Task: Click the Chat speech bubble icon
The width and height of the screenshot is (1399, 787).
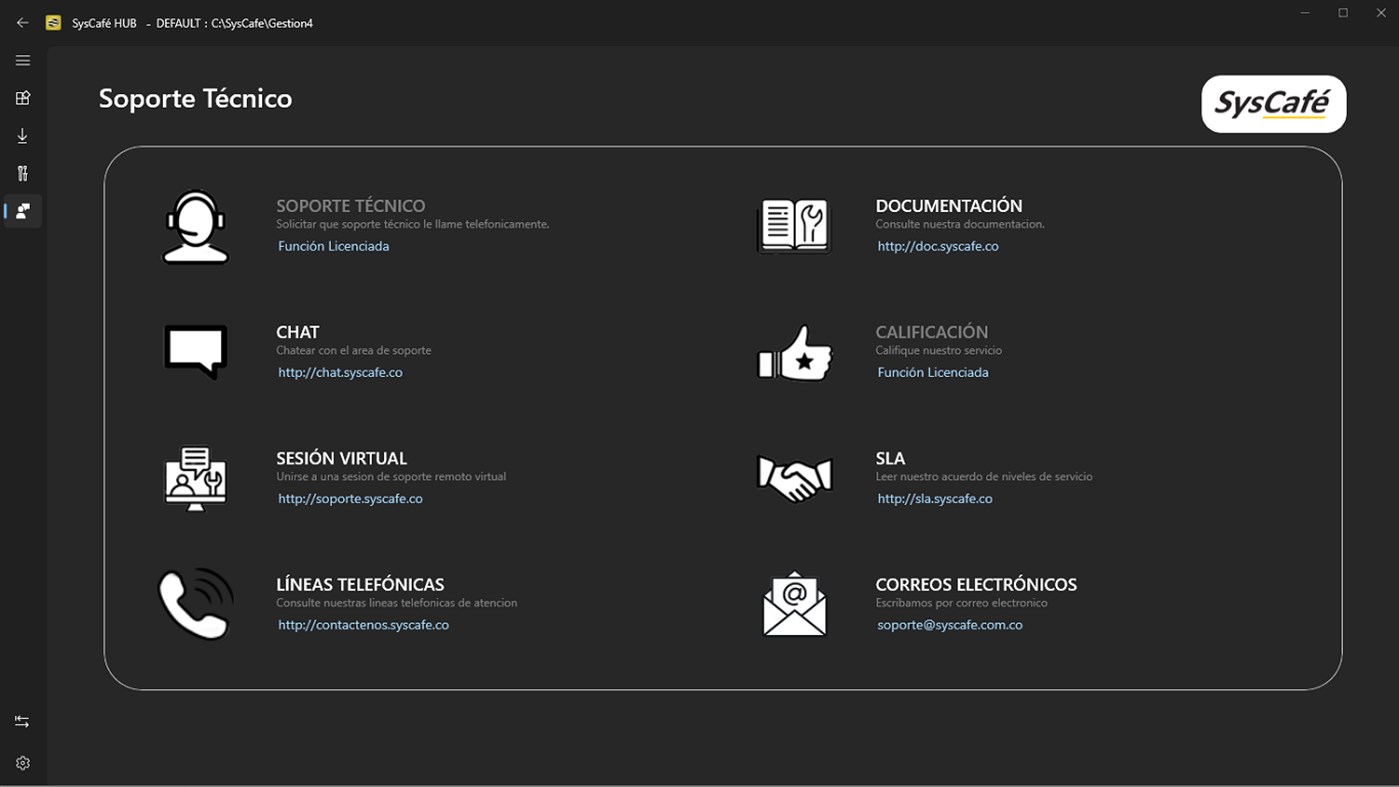Action: (195, 351)
